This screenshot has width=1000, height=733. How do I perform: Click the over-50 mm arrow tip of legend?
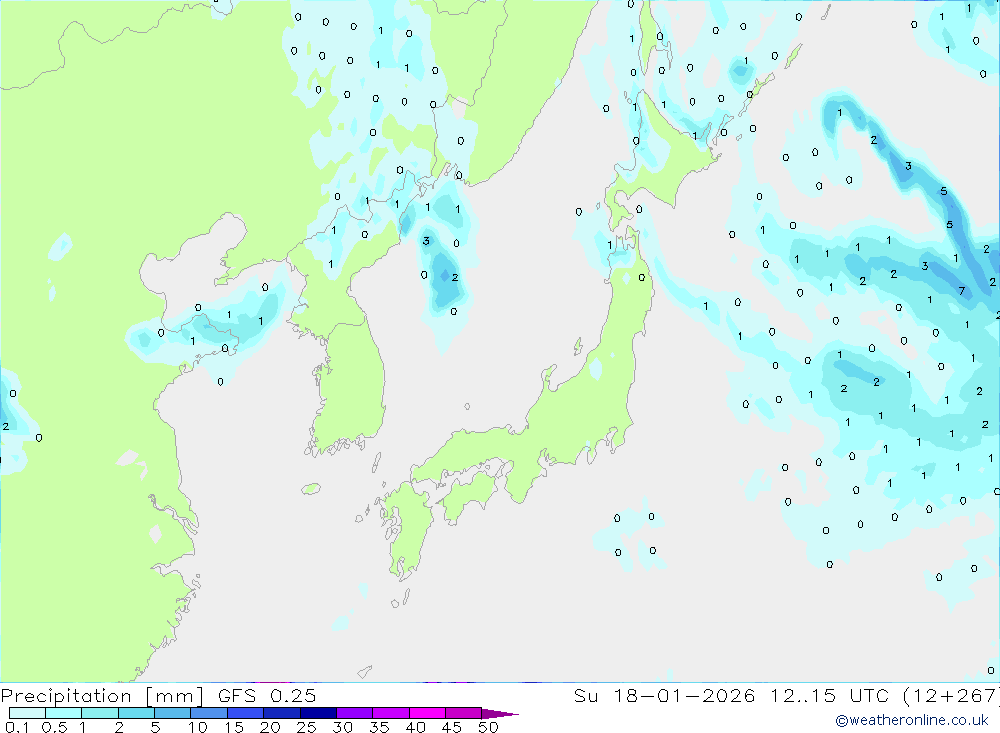pos(499,714)
